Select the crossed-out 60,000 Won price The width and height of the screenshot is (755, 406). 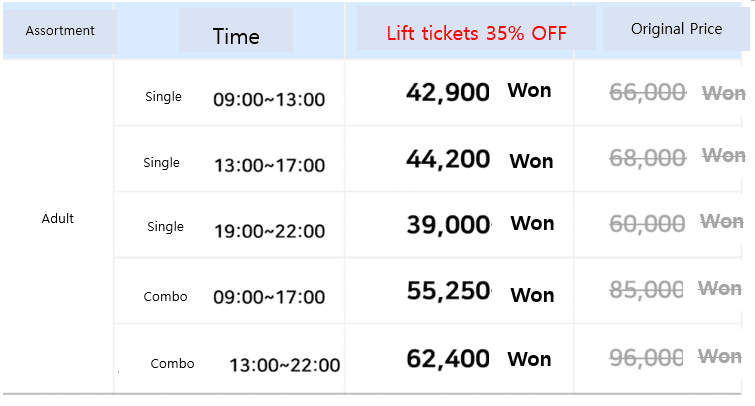point(677,222)
